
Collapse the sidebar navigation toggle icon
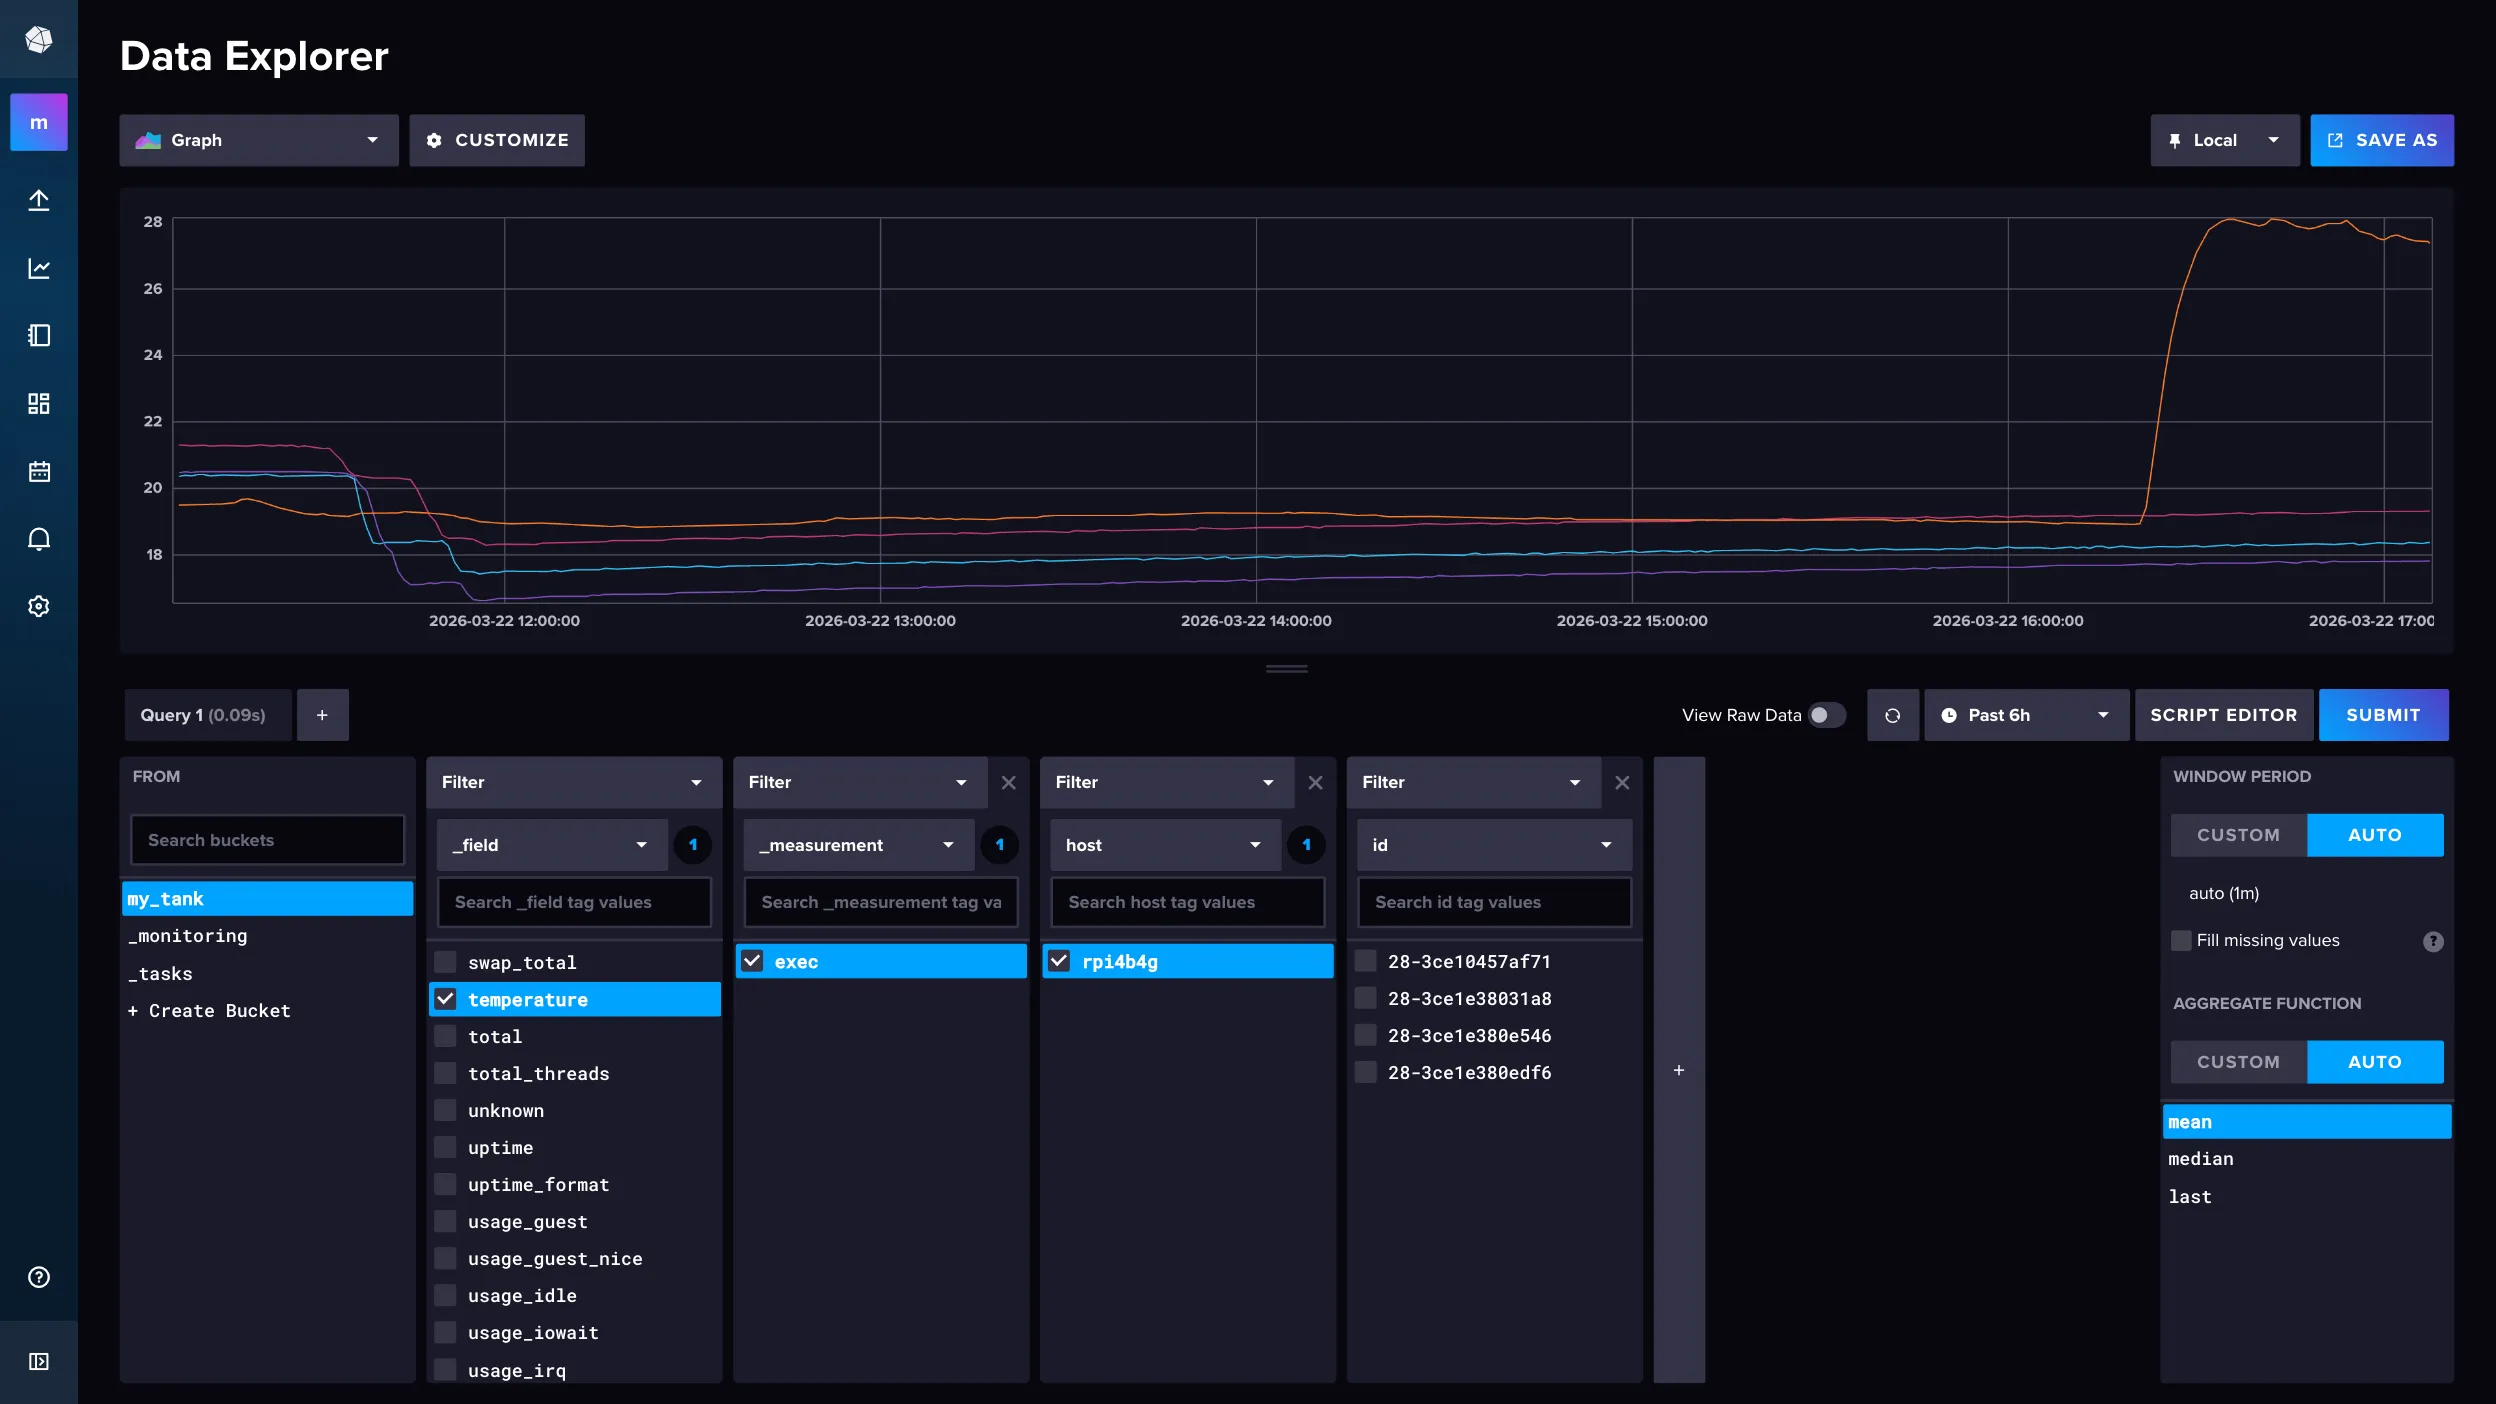click(x=39, y=1361)
